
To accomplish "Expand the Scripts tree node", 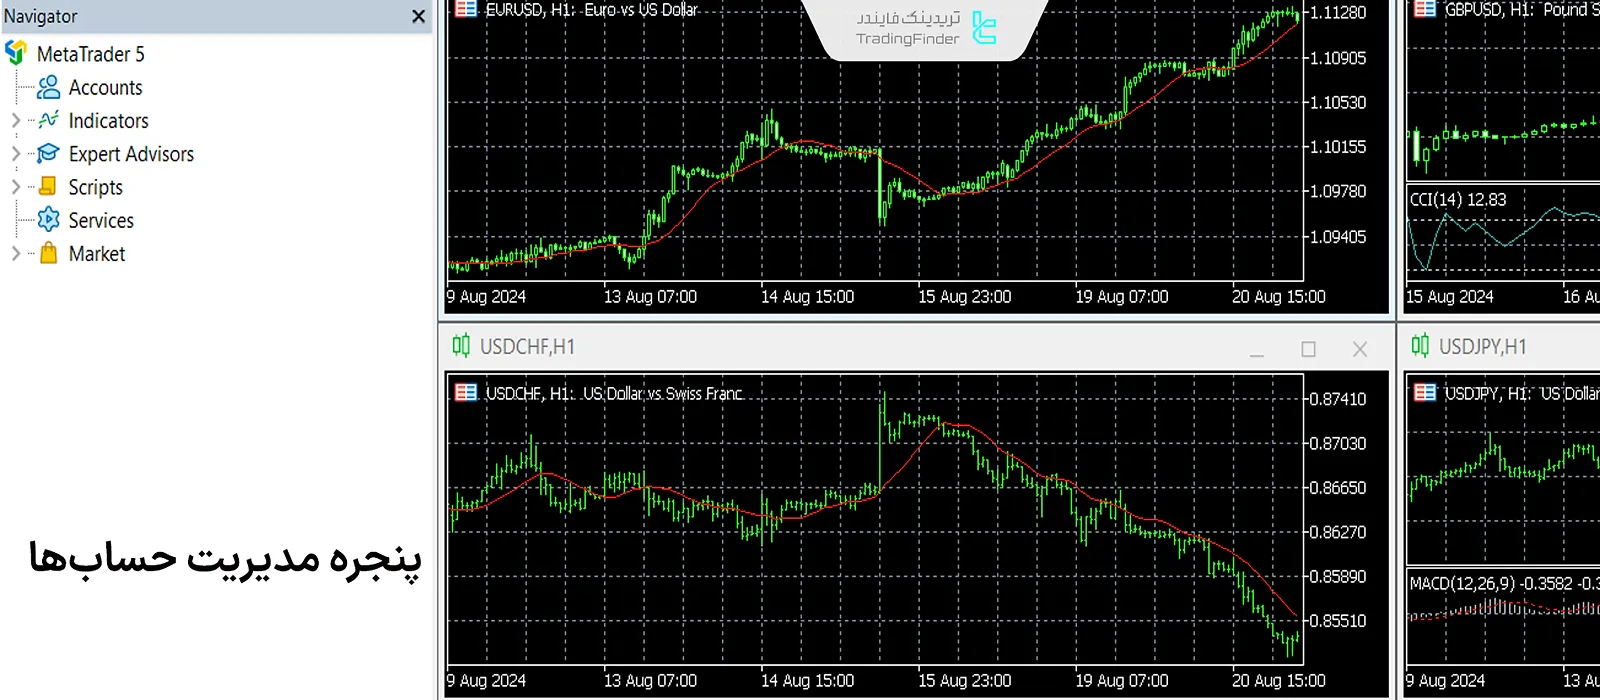I will coord(15,187).
